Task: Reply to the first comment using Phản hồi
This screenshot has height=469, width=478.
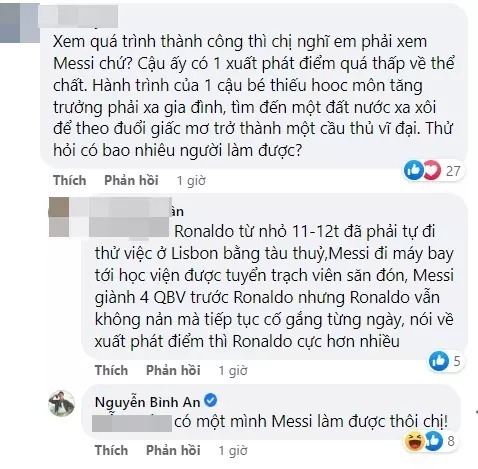Action: [x=131, y=180]
